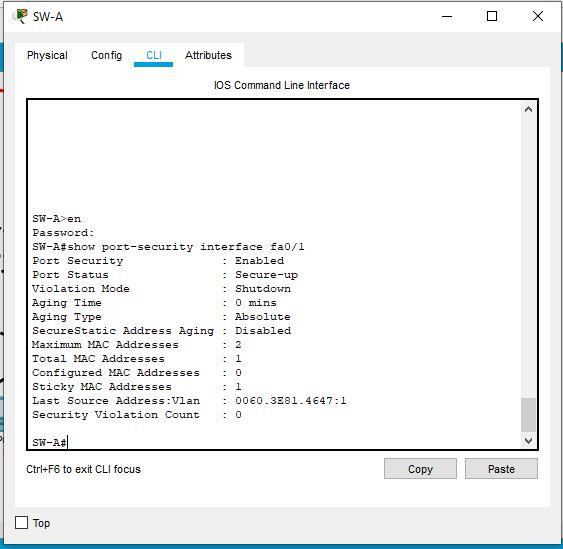Click the show port-security interface command line
Screen dimensions: 563x549
(x=168, y=247)
